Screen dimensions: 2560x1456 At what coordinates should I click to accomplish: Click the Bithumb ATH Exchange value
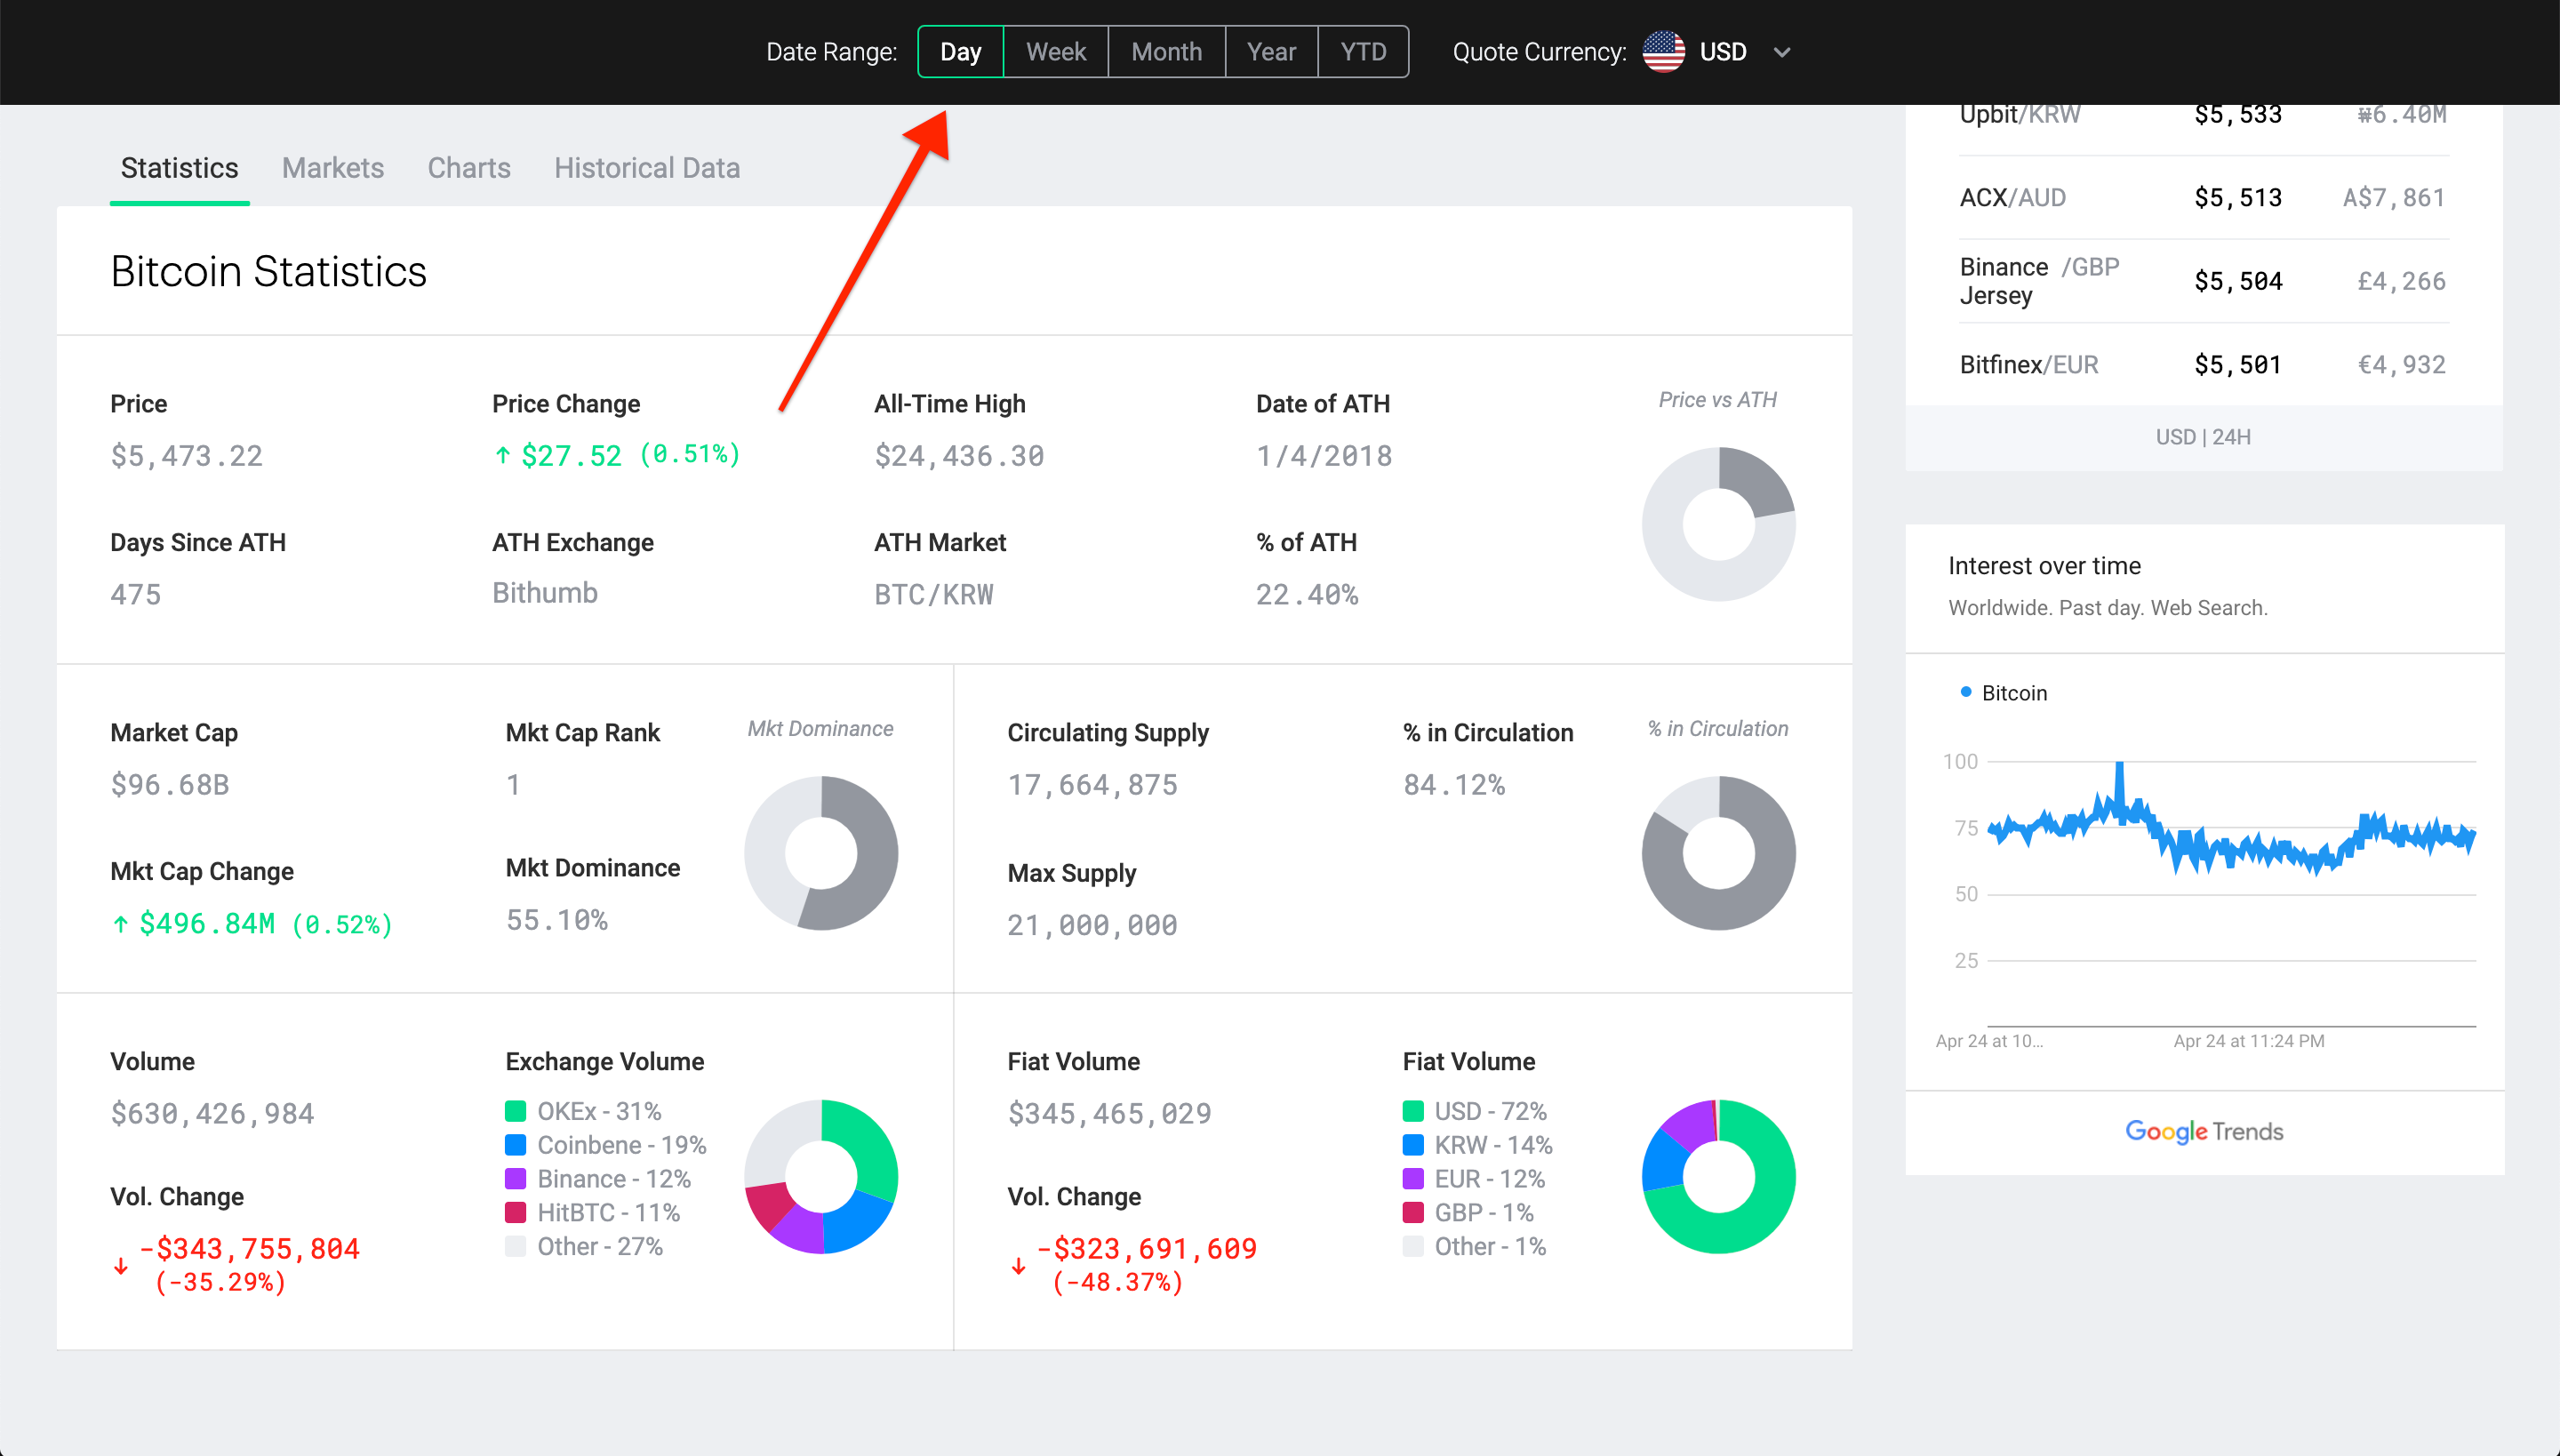(x=545, y=593)
